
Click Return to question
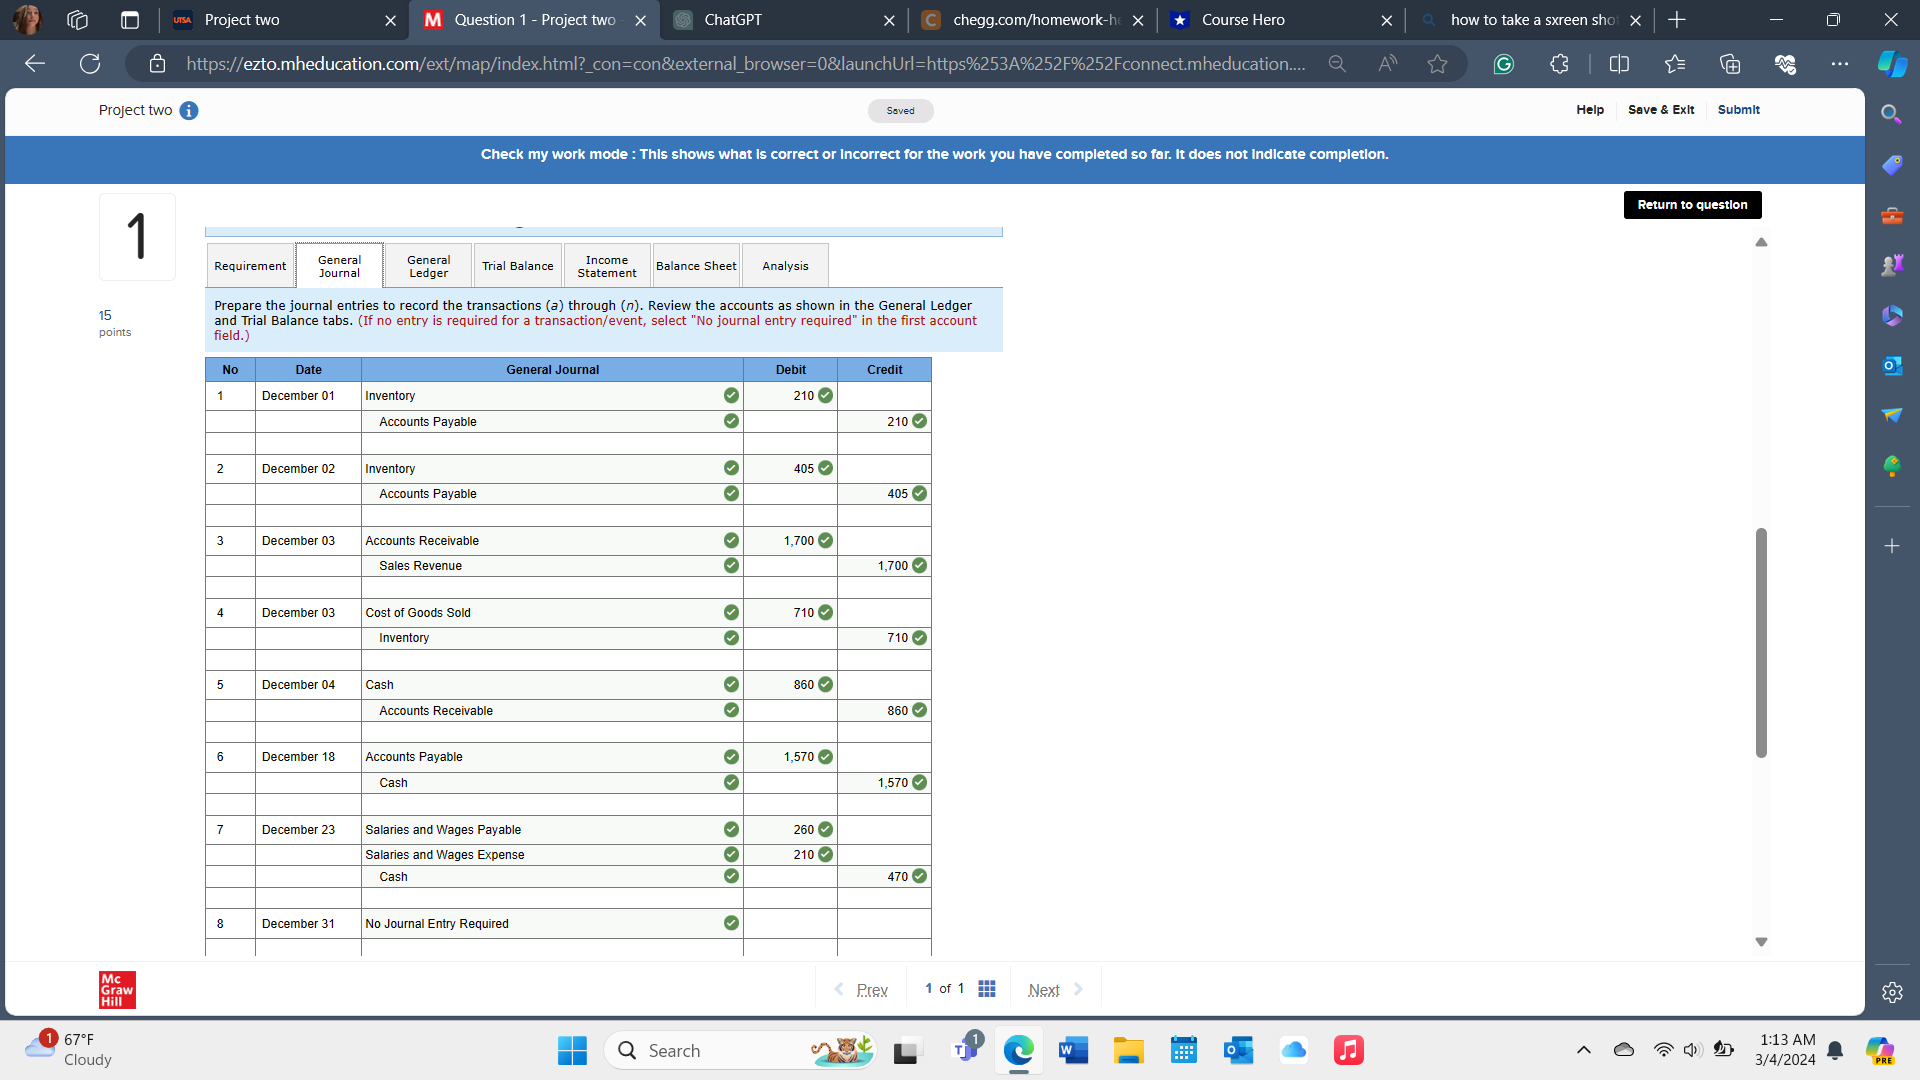[x=1692, y=204]
